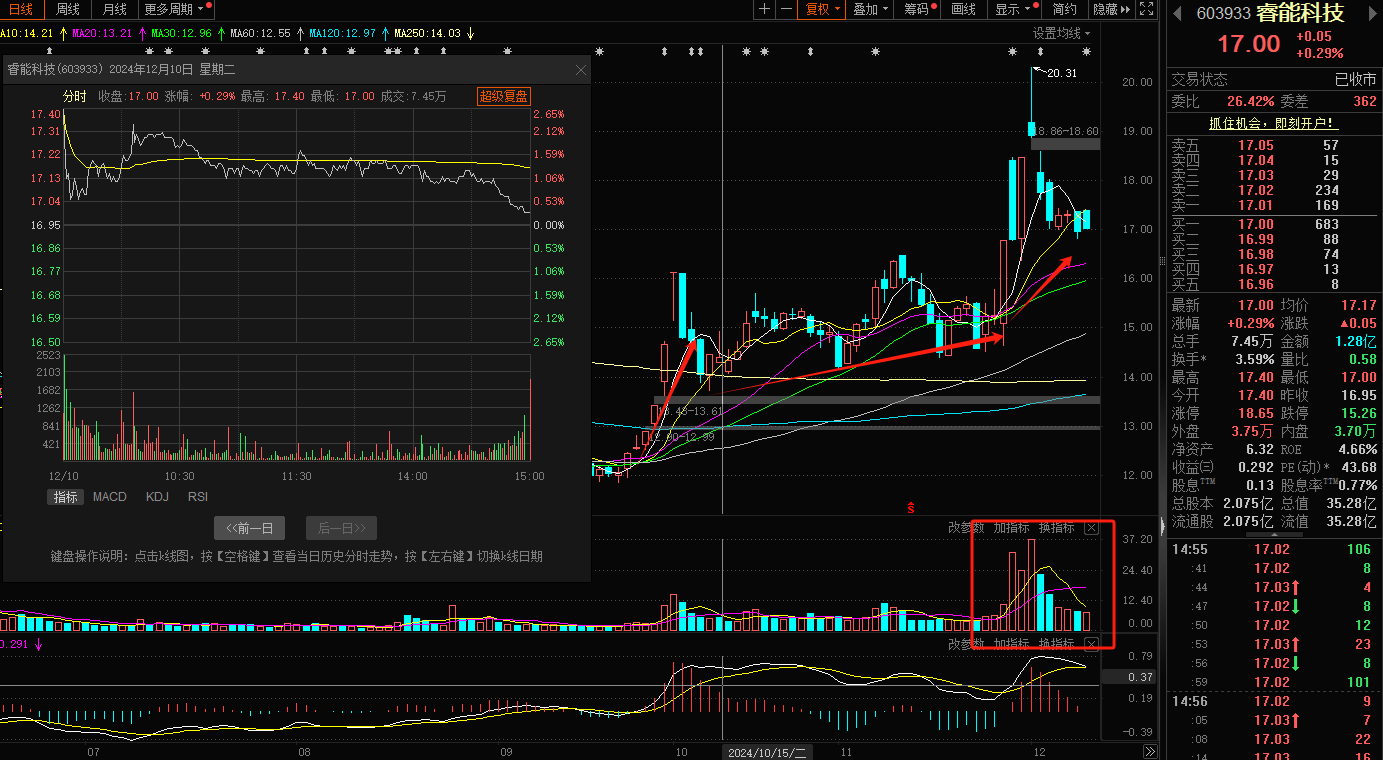Click the 后一日>> next day button
This screenshot has width=1383, height=760.
coord(341,528)
